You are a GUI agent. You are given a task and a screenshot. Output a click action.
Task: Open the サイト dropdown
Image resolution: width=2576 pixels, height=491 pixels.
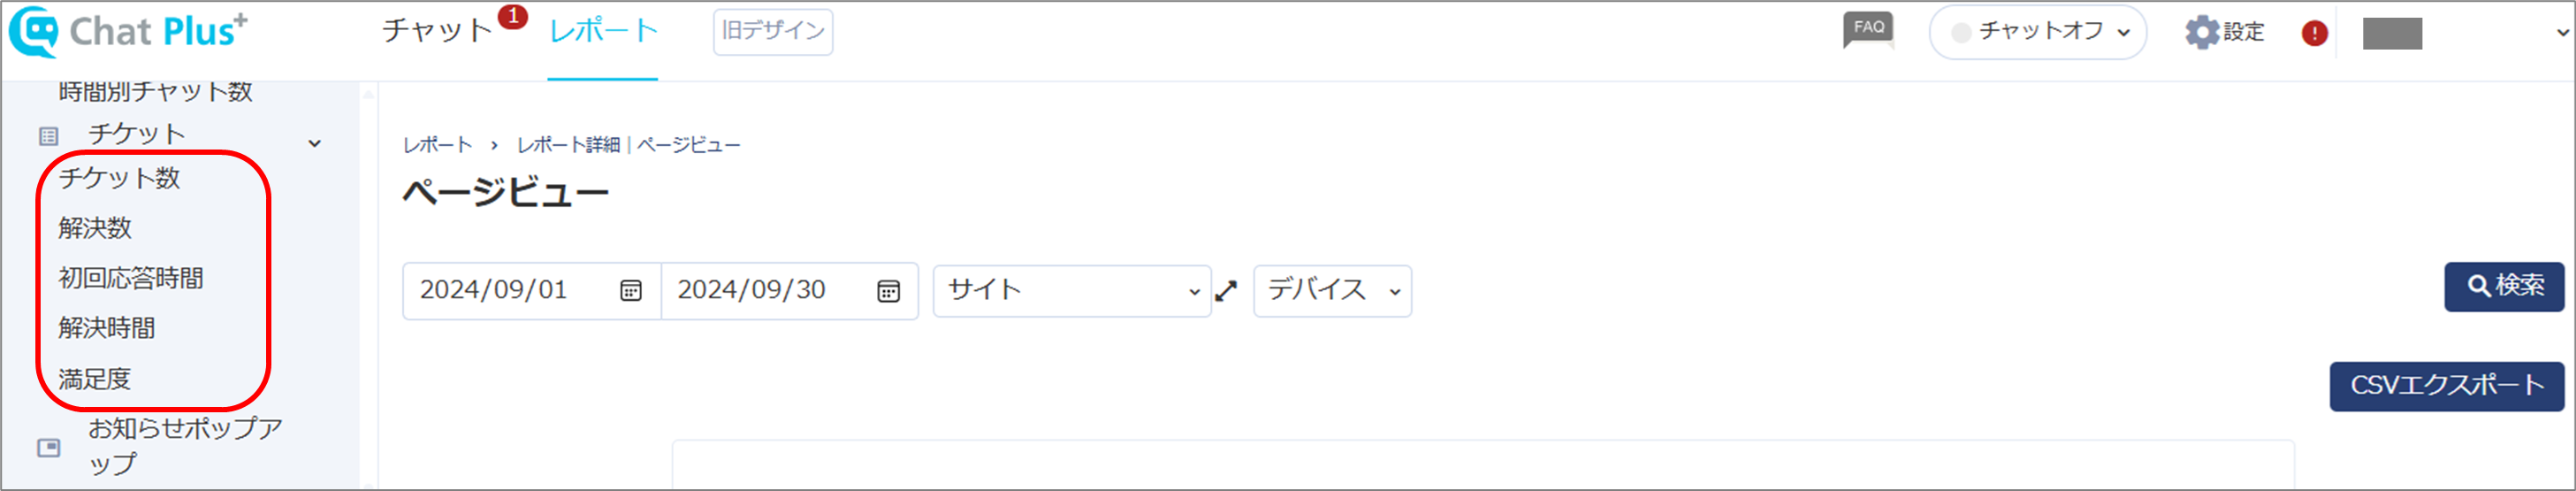pos(1072,291)
